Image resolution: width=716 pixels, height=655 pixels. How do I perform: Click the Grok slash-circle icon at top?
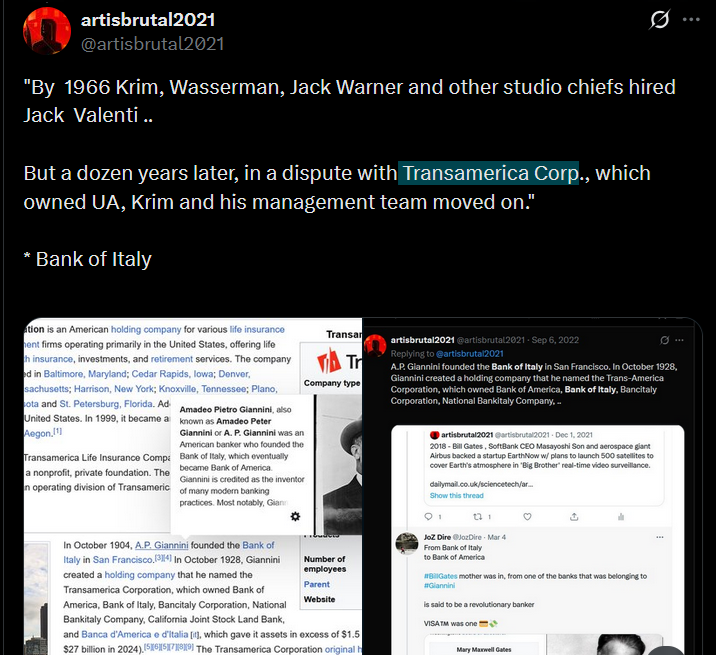(659, 20)
